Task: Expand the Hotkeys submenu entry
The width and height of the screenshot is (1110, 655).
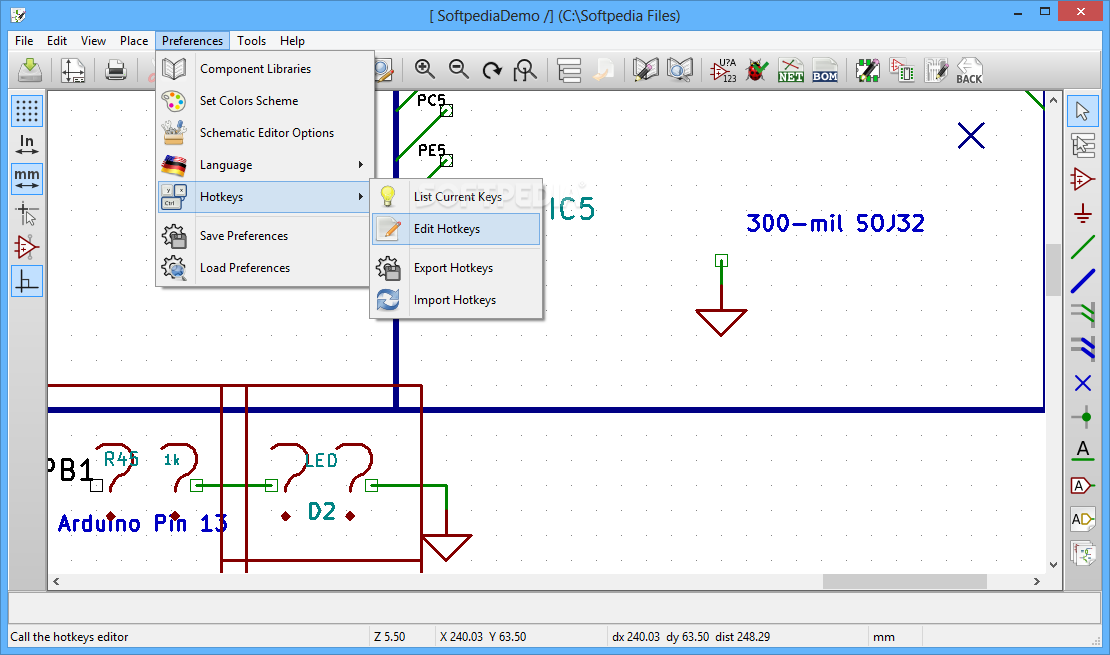Action: [x=265, y=197]
